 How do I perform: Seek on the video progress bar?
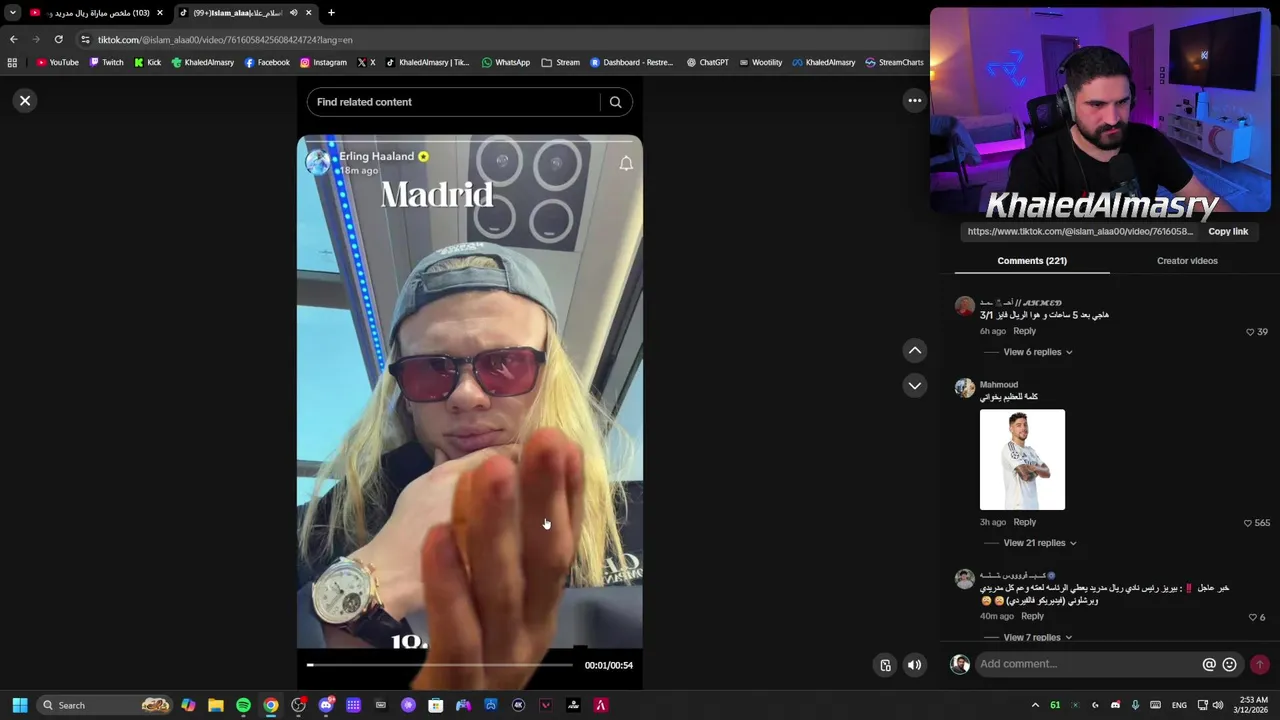pos(440,665)
